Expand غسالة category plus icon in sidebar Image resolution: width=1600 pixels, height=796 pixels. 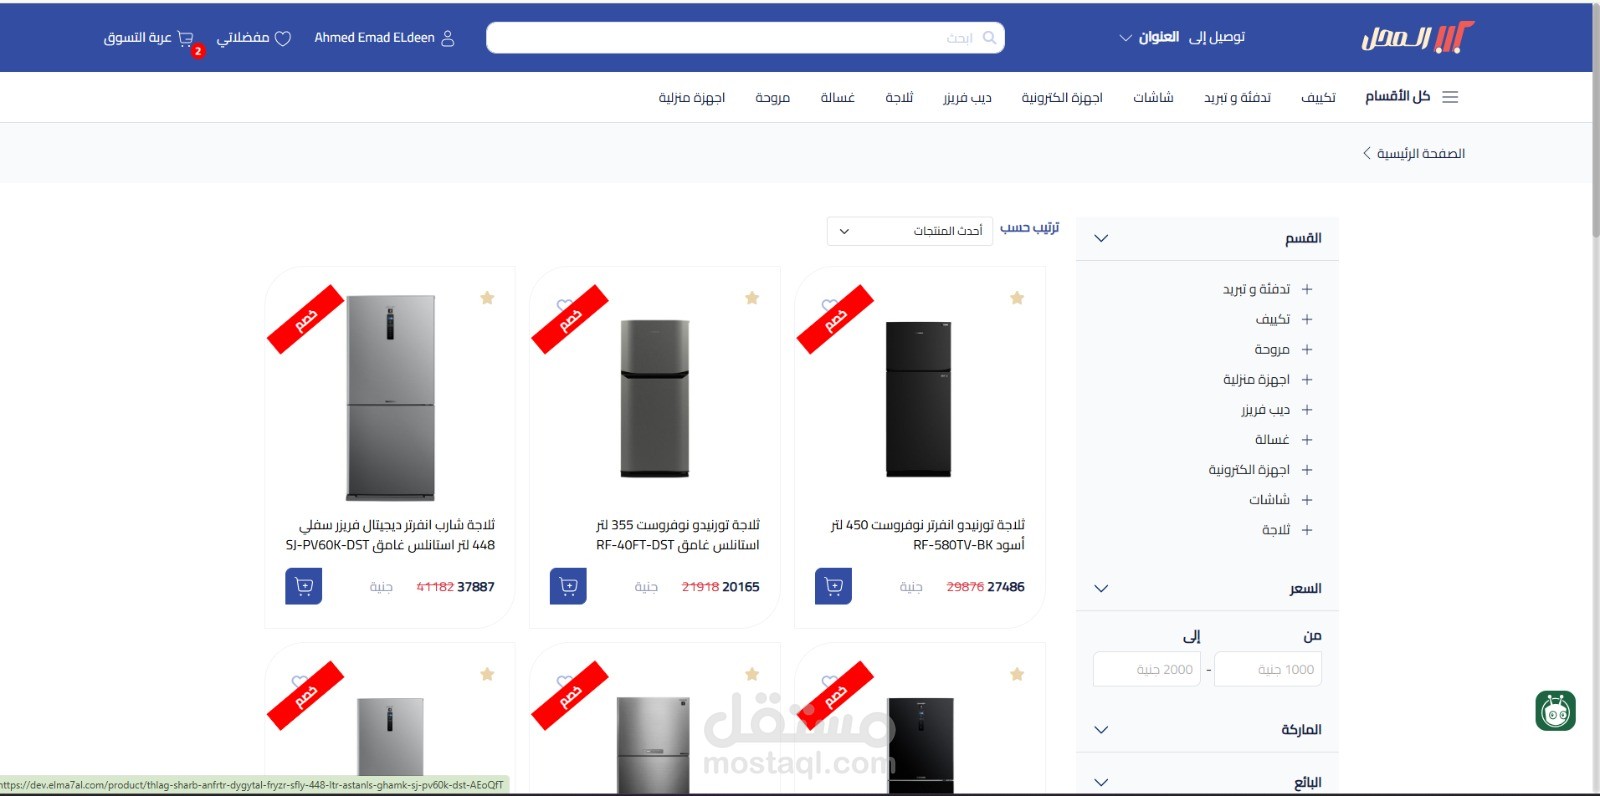[x=1306, y=439]
